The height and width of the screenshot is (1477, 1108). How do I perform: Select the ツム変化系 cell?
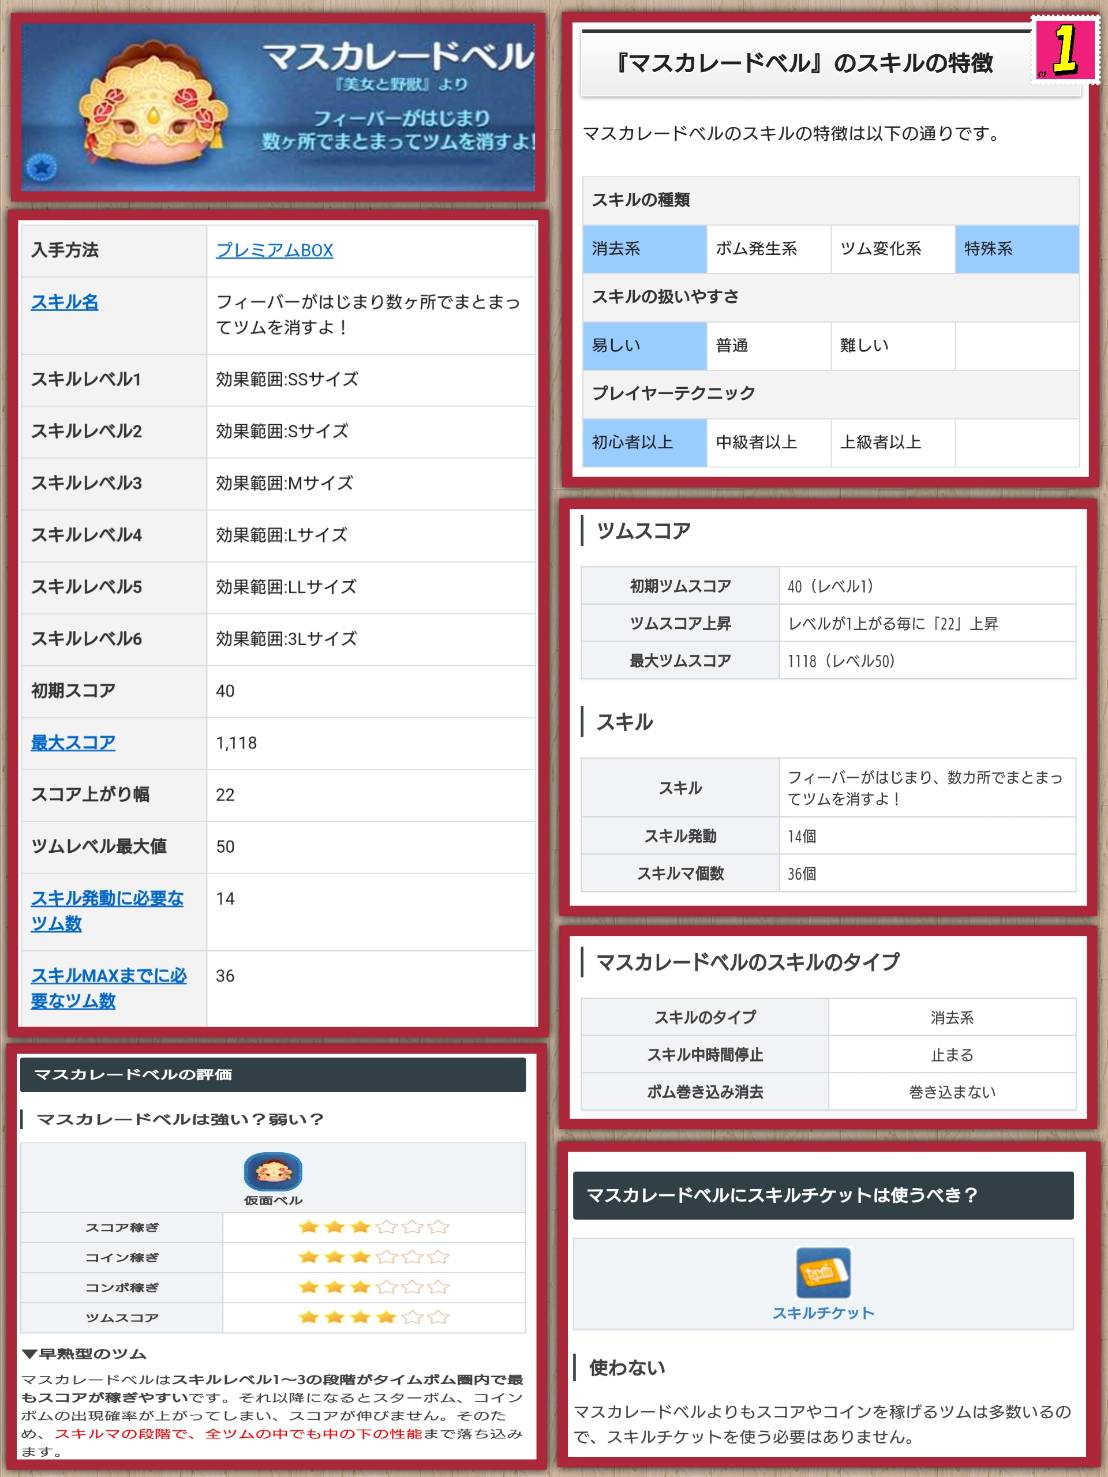point(893,249)
